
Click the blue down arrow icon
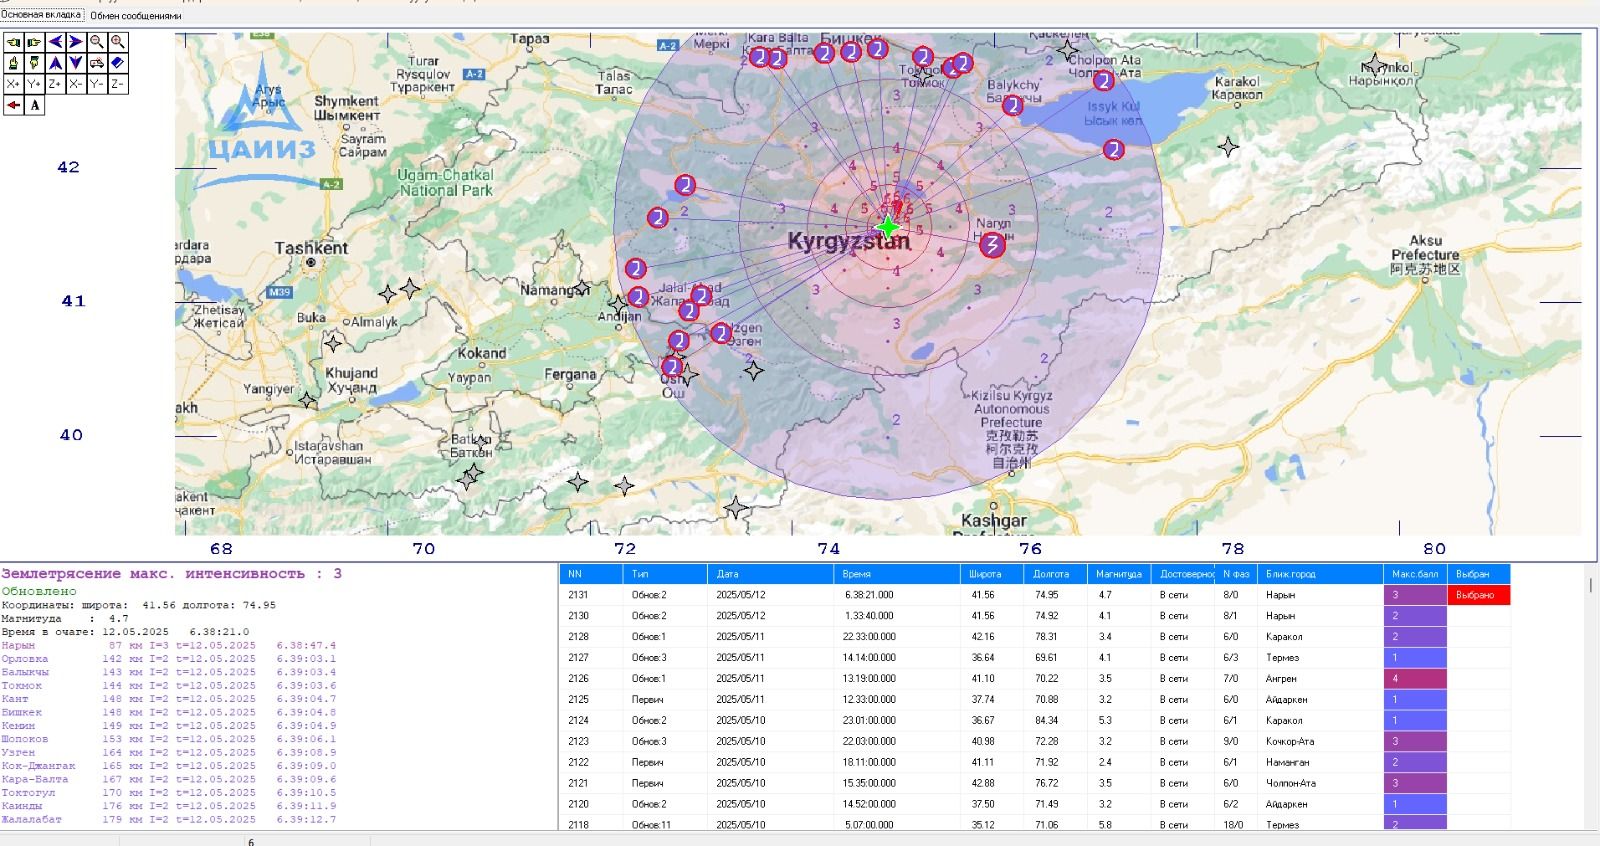76,63
